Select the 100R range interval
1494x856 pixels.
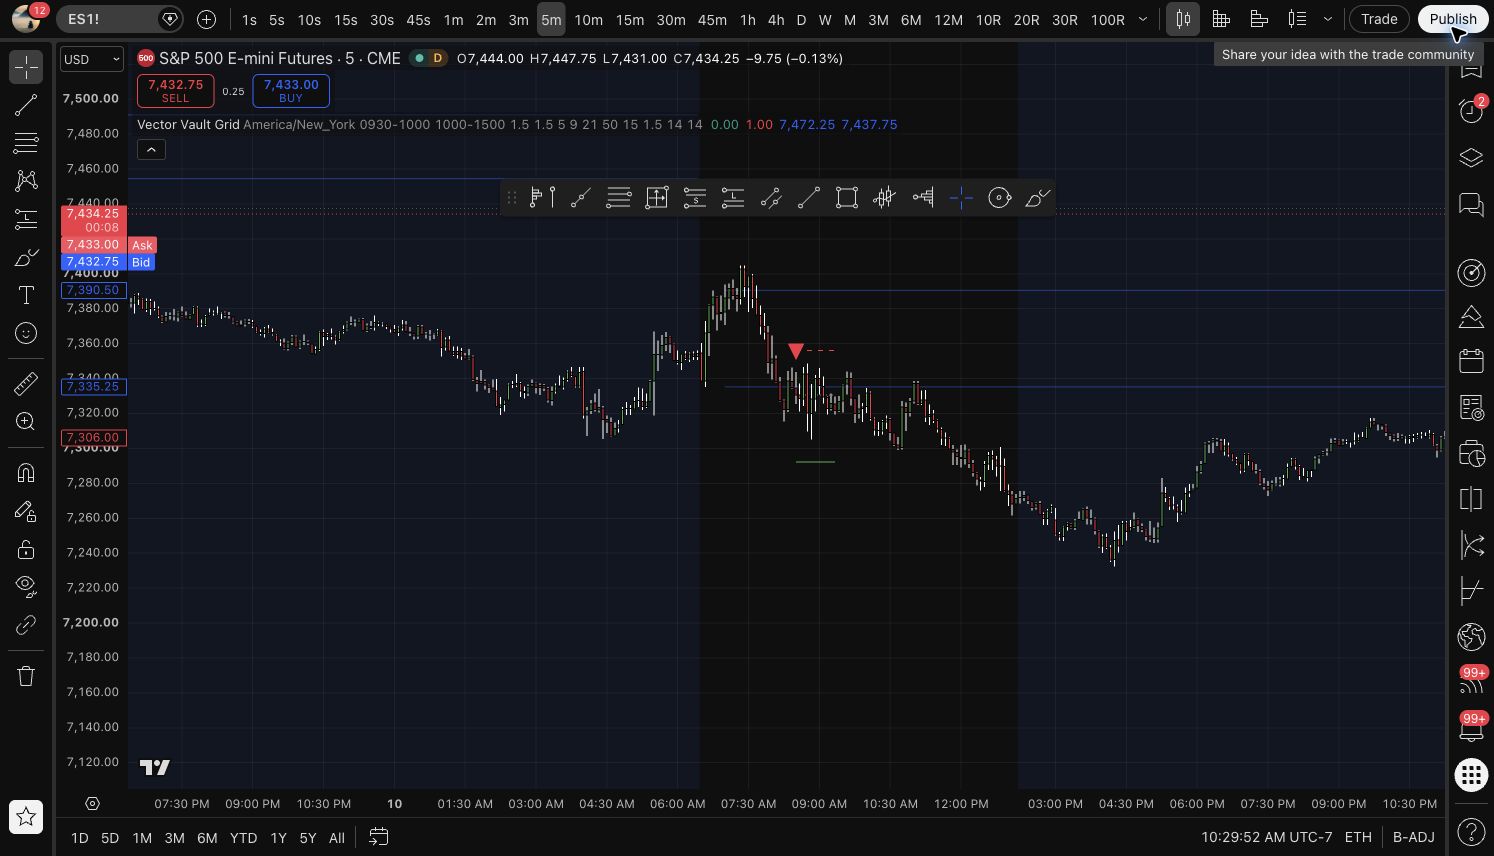point(1107,19)
